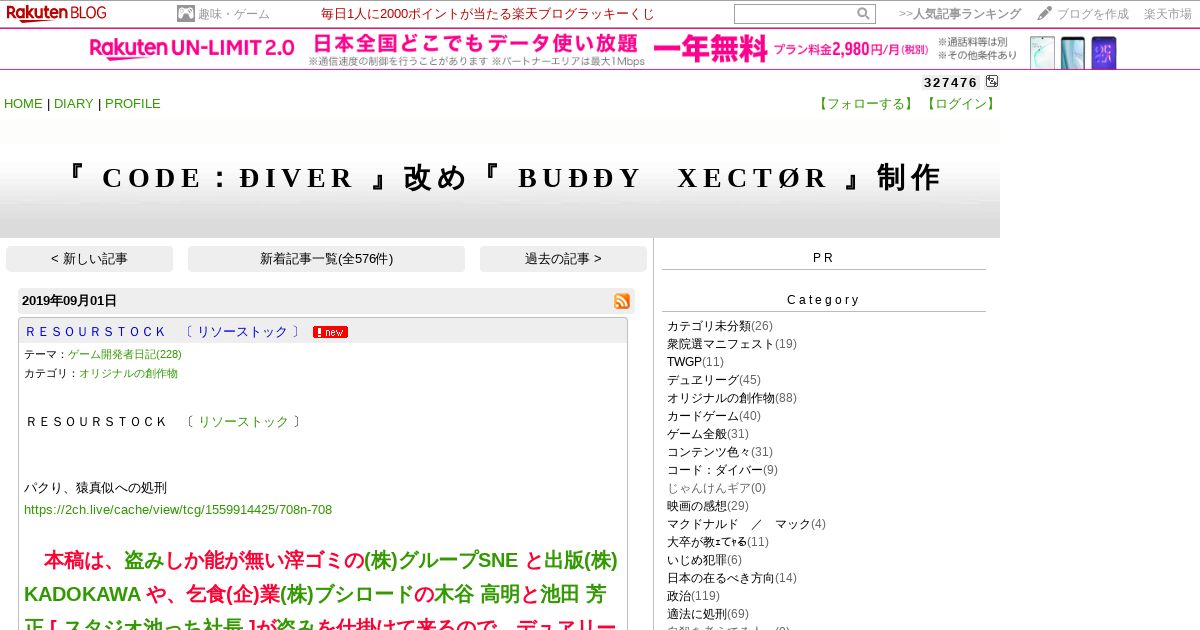This screenshot has width=1200, height=630.
Task: Open 政治(119) category
Action: [693, 596]
